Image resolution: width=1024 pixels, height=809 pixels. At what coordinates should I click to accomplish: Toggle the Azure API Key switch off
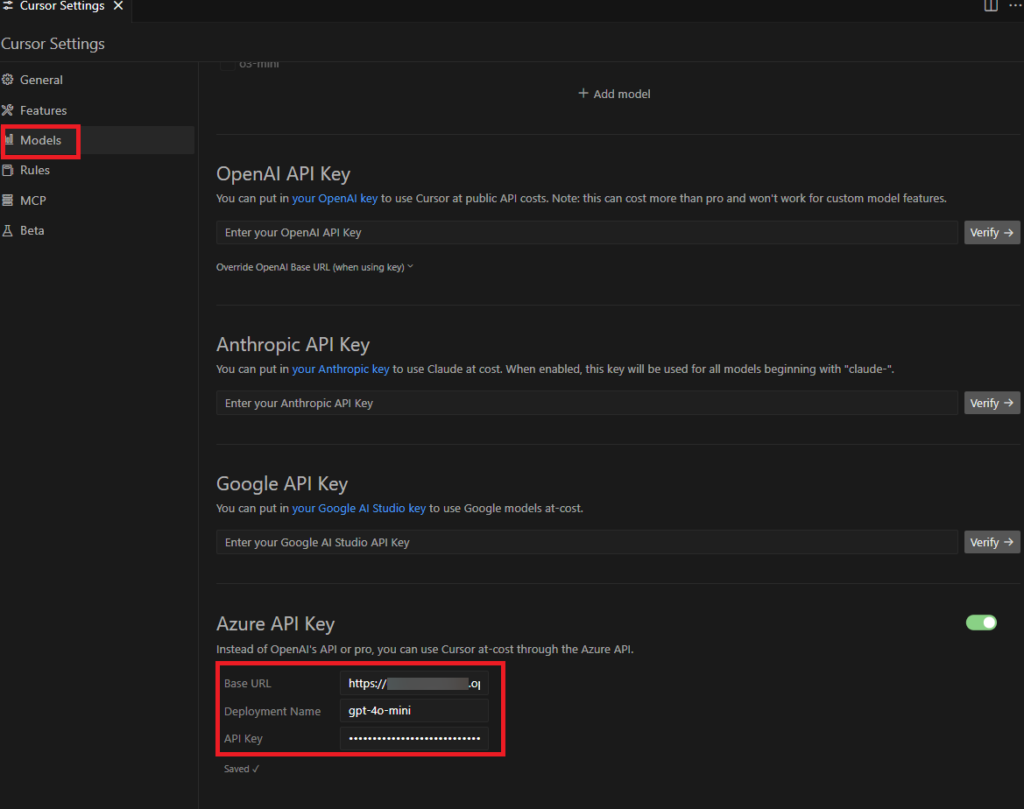pos(981,623)
